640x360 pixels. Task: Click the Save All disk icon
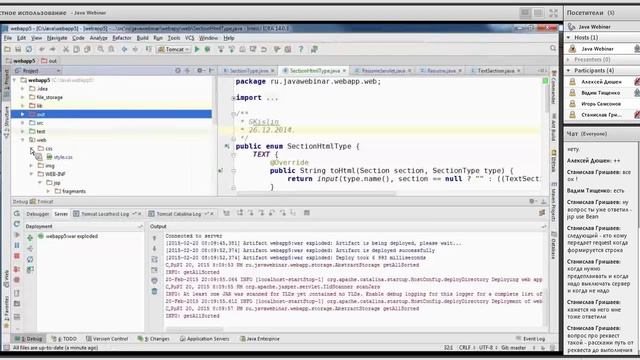pyautogui.click(x=18, y=49)
